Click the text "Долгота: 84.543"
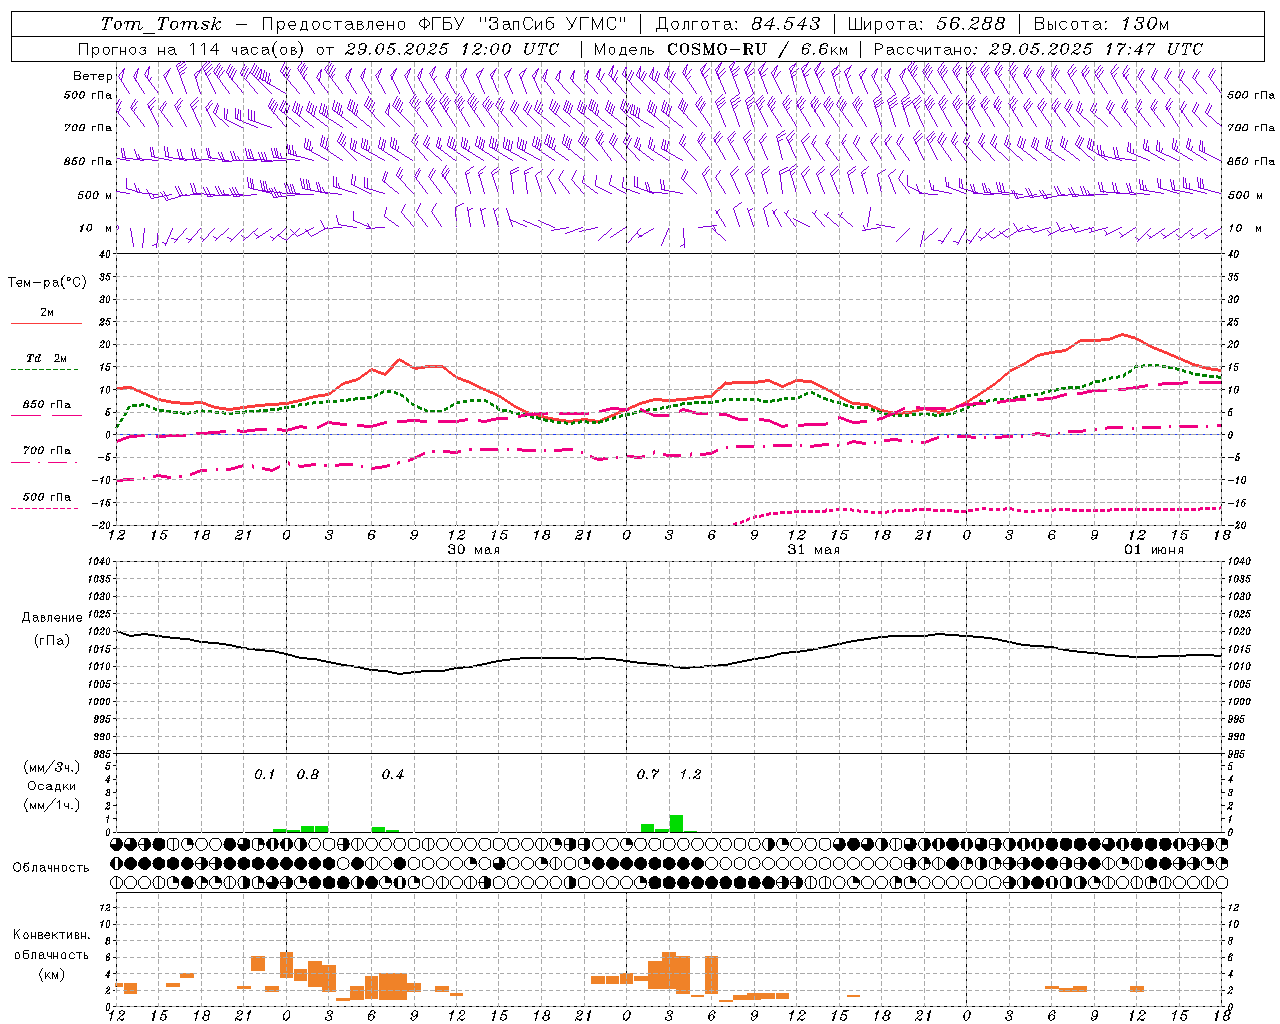The height and width of the screenshot is (1024, 1280). (738, 24)
